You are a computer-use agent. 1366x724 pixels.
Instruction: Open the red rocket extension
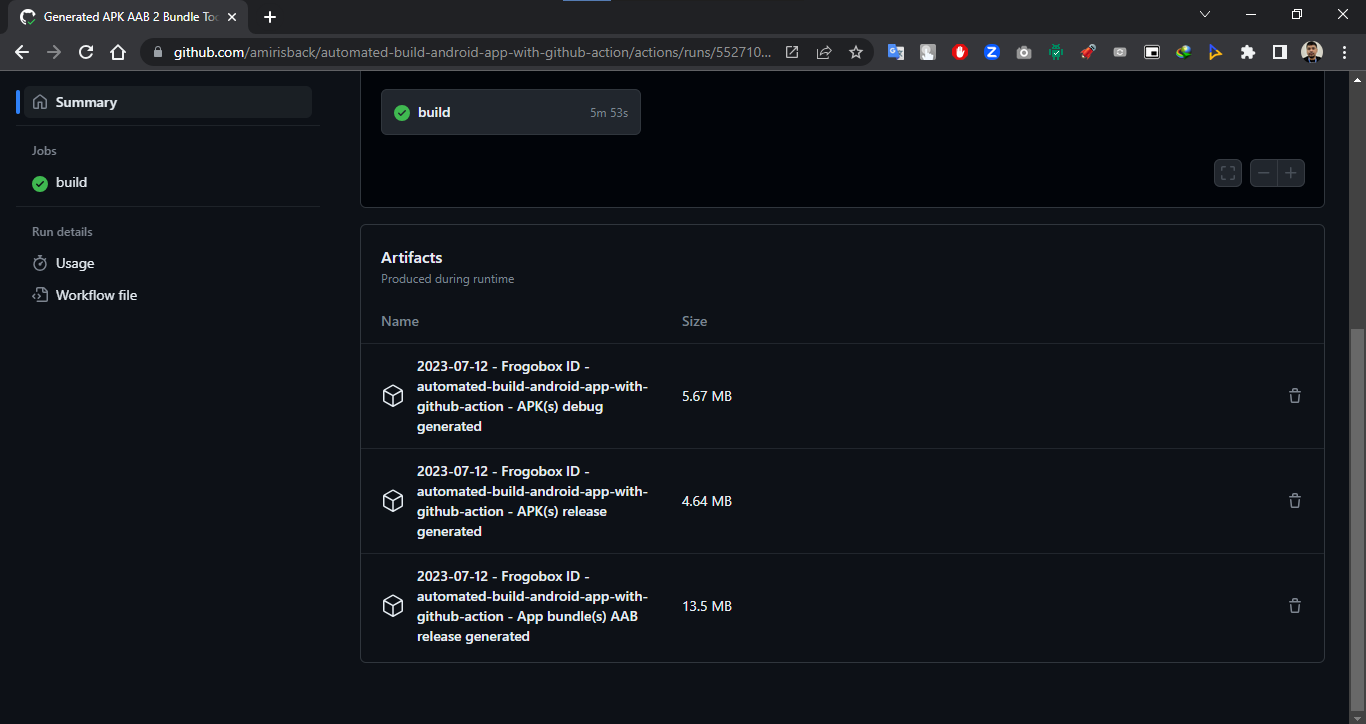(1088, 52)
